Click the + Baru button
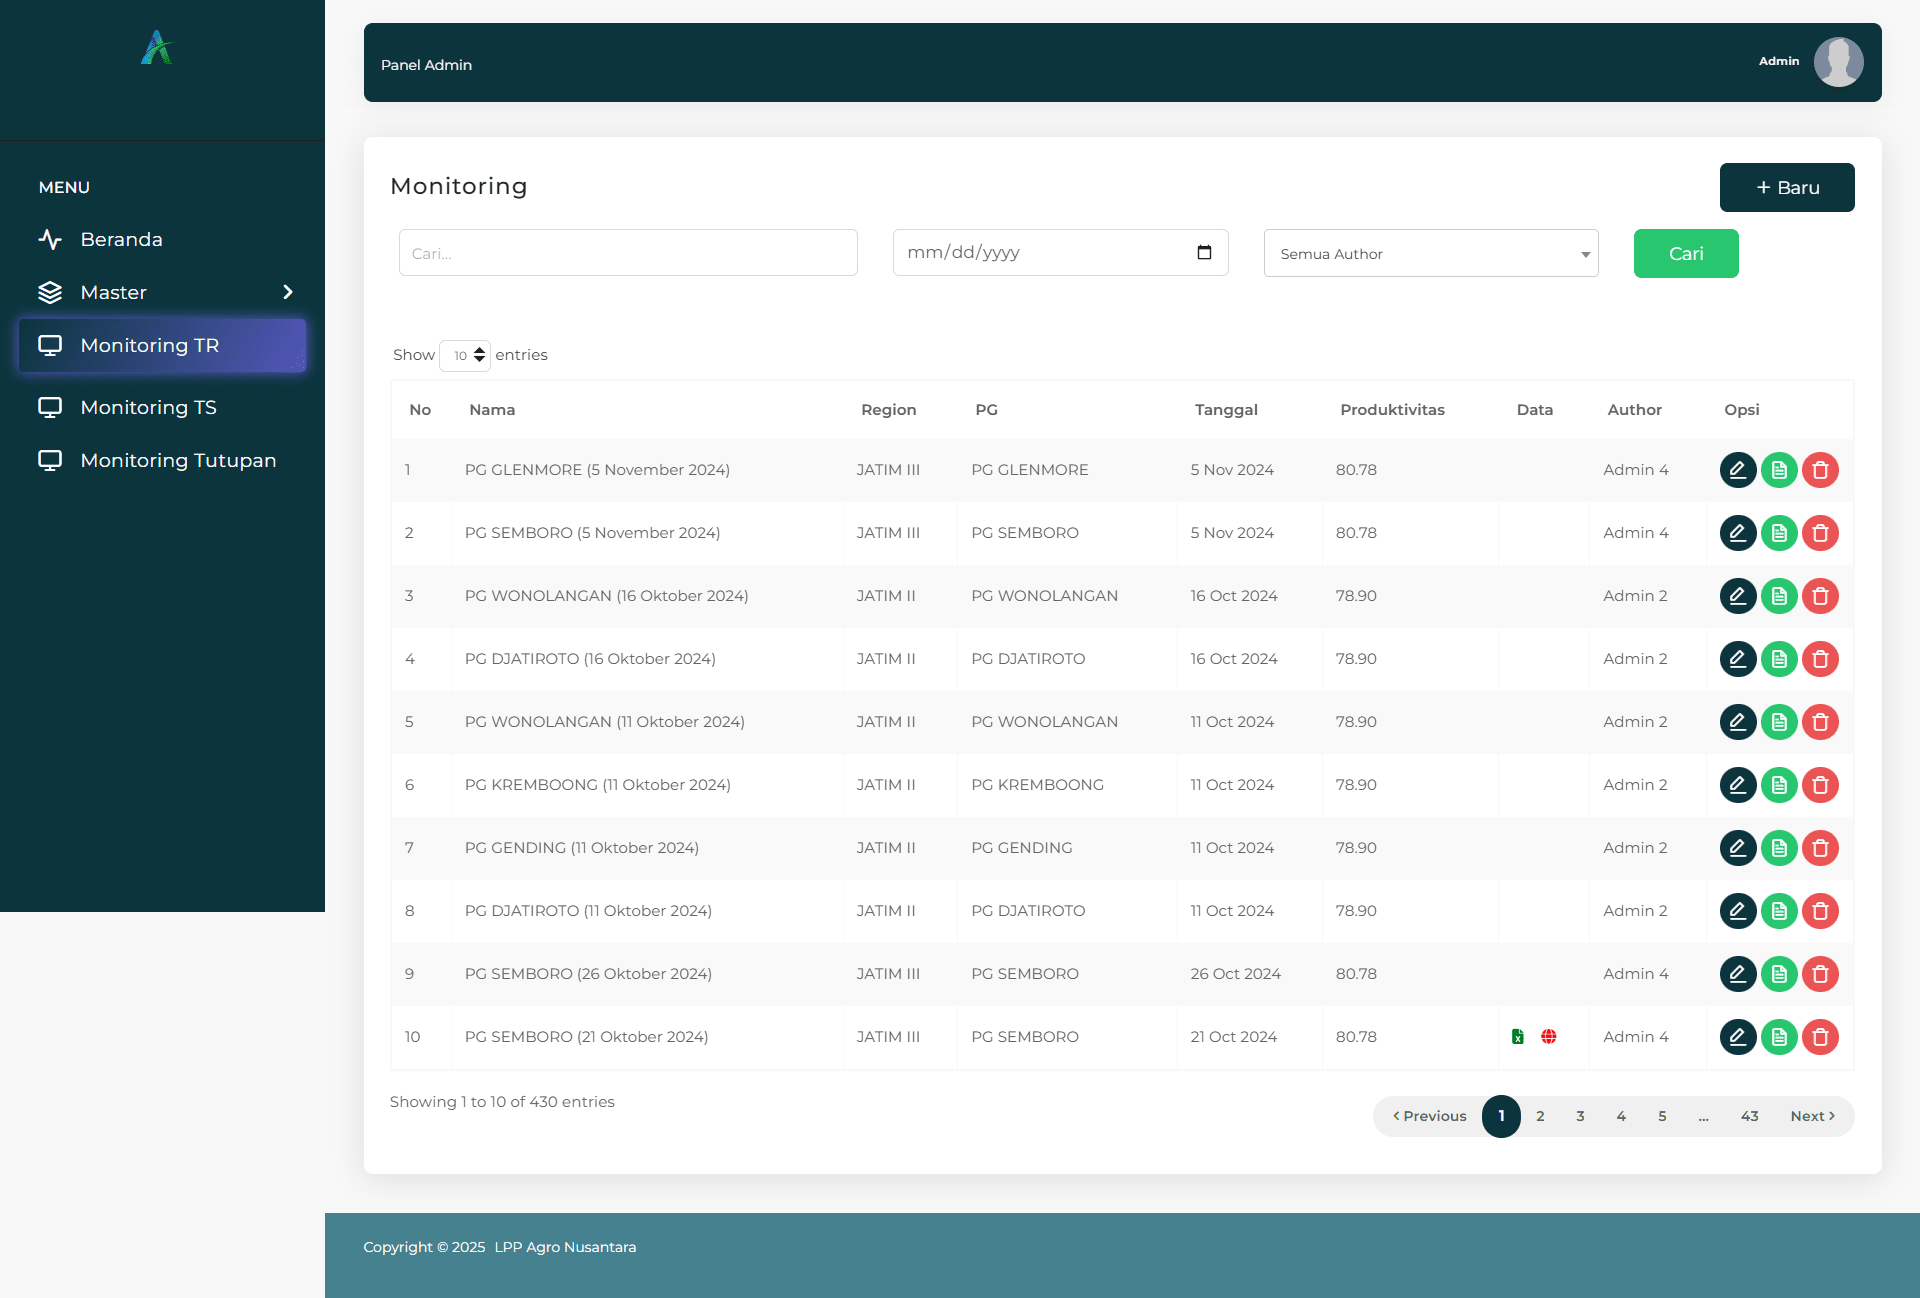 [x=1787, y=187]
